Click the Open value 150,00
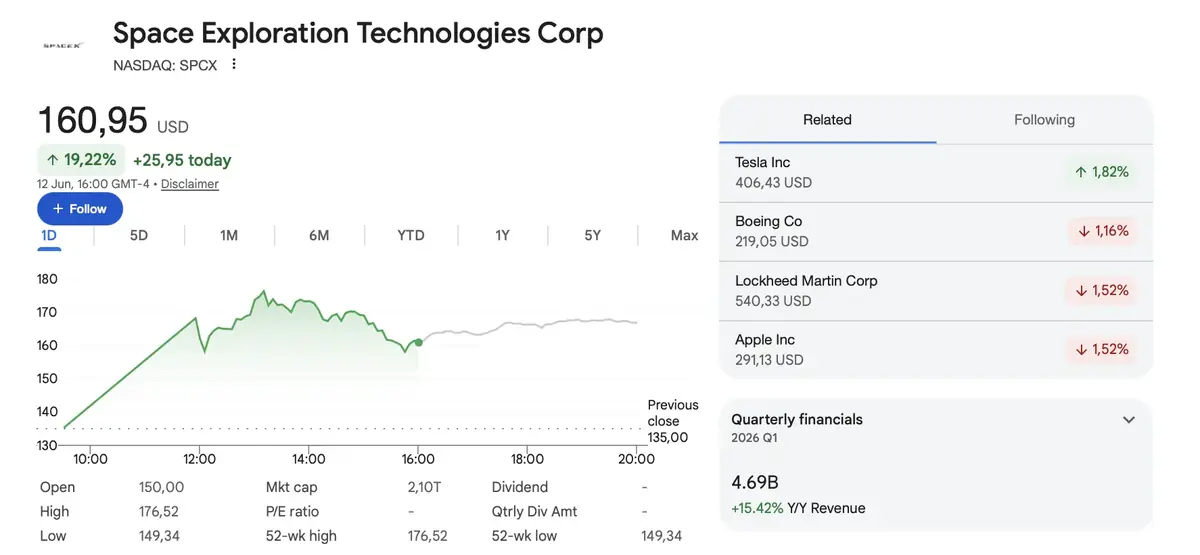1200x555 pixels. point(161,487)
